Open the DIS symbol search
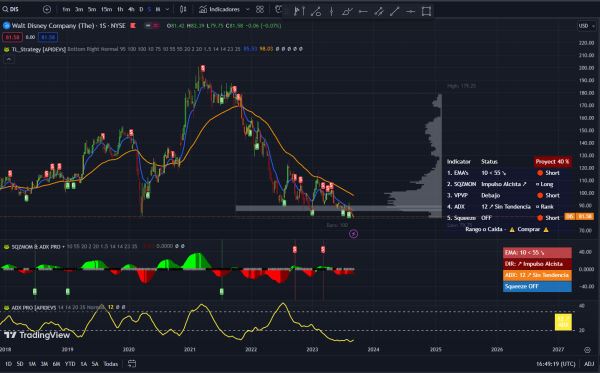This screenshot has height=373, width=600. pyautogui.click(x=11, y=9)
